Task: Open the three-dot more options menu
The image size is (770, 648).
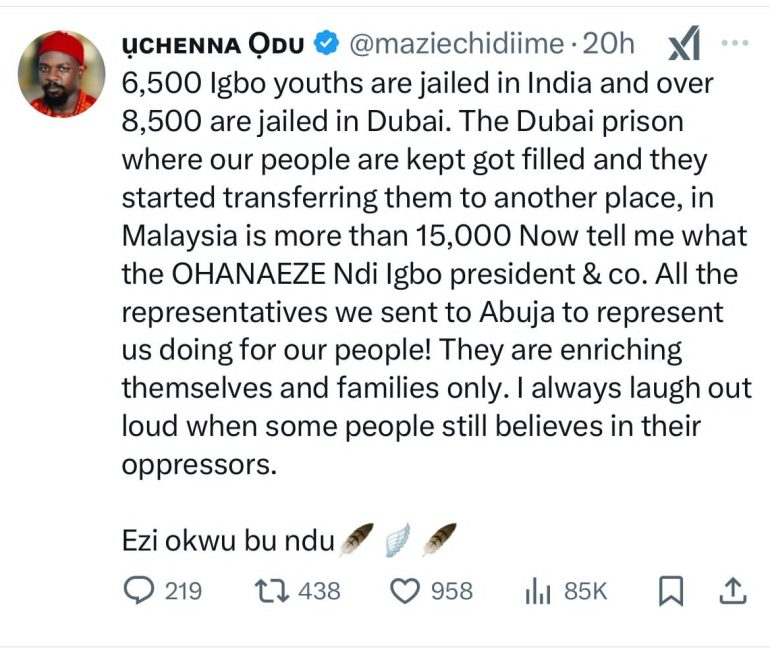Action: tap(735, 44)
